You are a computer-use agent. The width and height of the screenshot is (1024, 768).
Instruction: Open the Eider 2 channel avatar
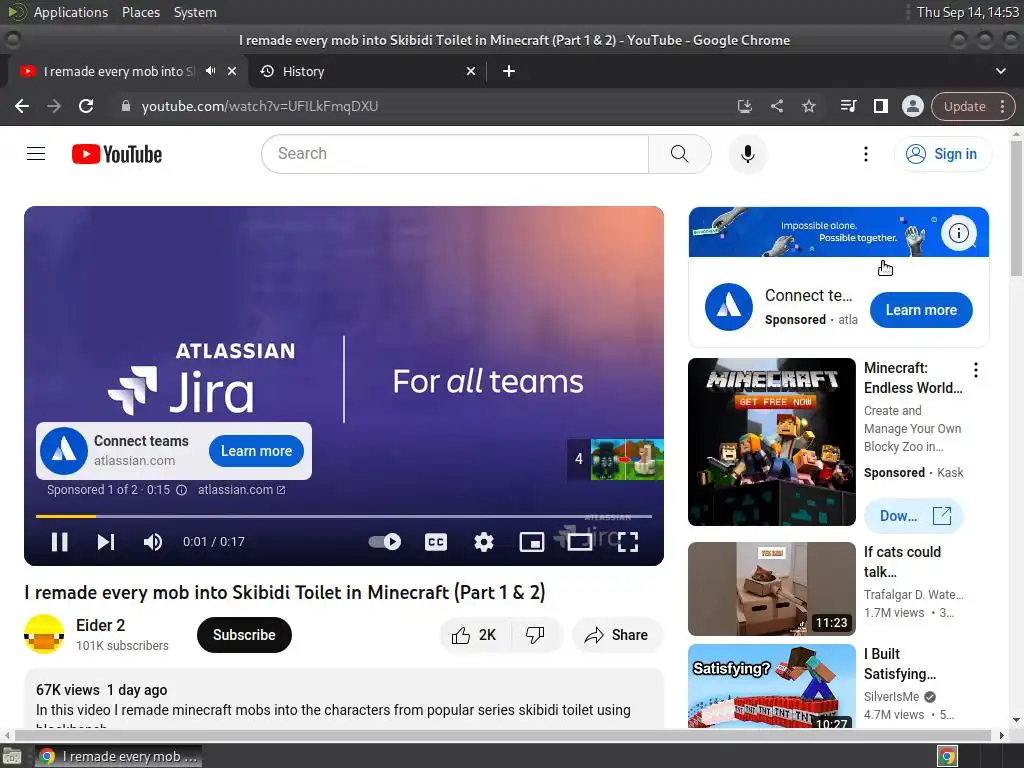point(44,634)
